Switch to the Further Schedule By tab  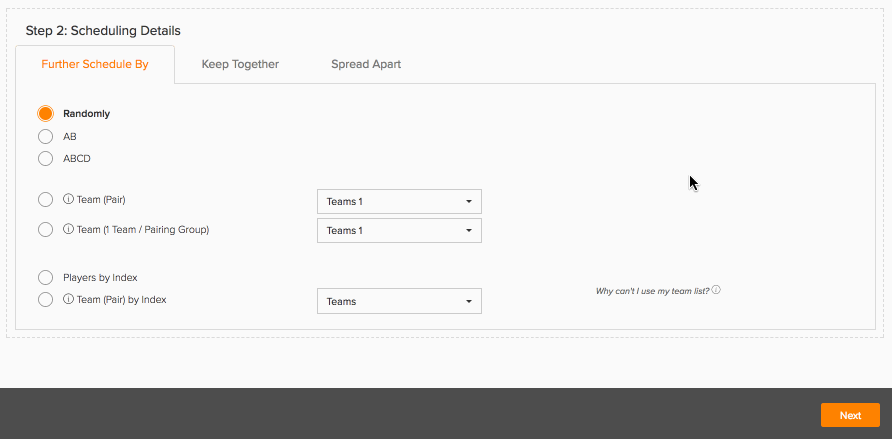(95, 64)
